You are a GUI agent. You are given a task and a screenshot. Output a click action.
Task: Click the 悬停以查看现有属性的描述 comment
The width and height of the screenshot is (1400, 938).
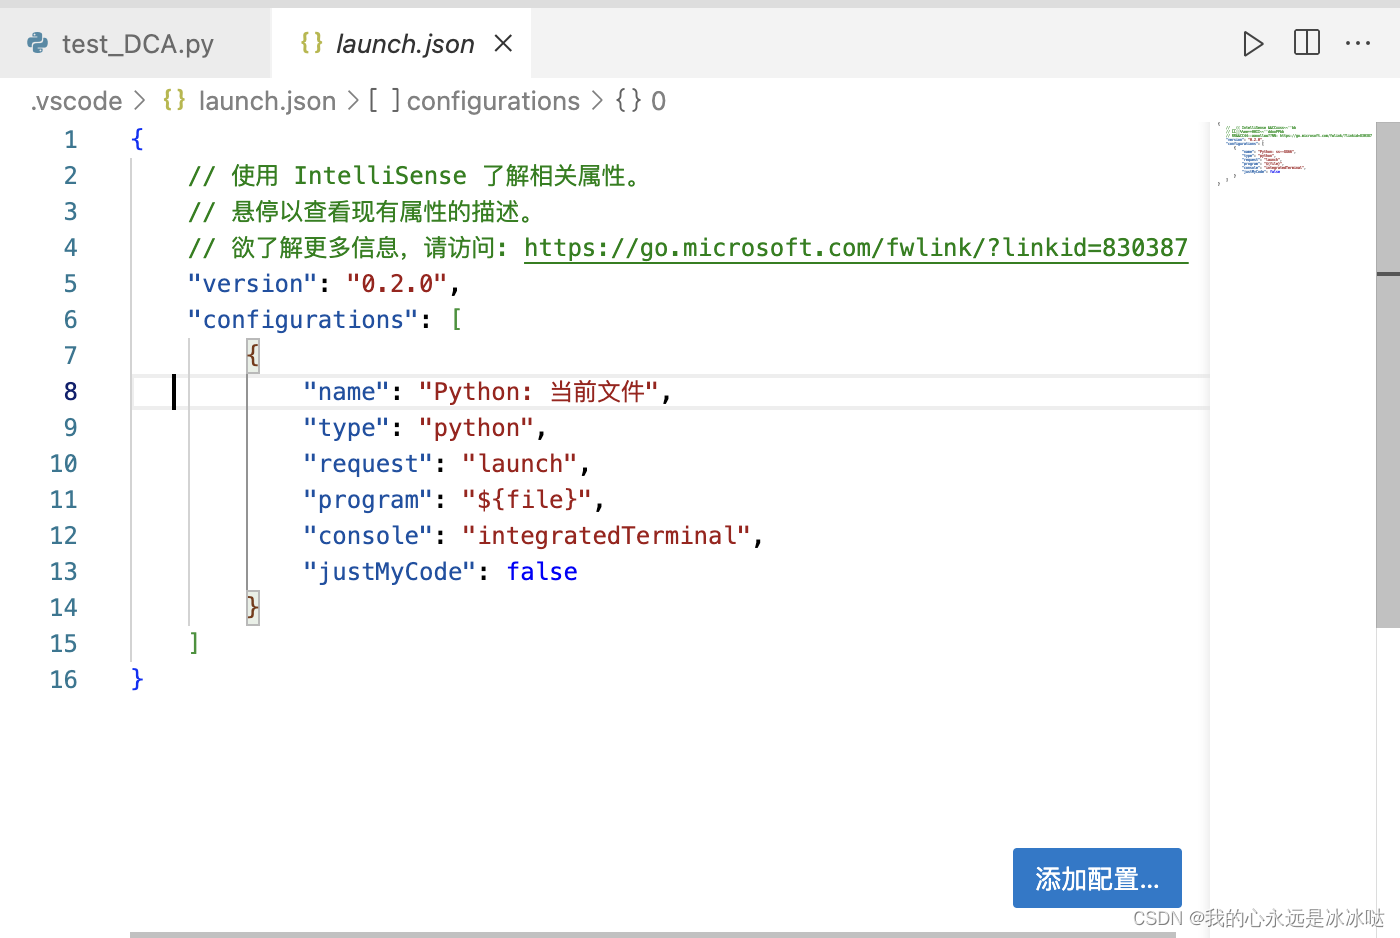coord(365,212)
